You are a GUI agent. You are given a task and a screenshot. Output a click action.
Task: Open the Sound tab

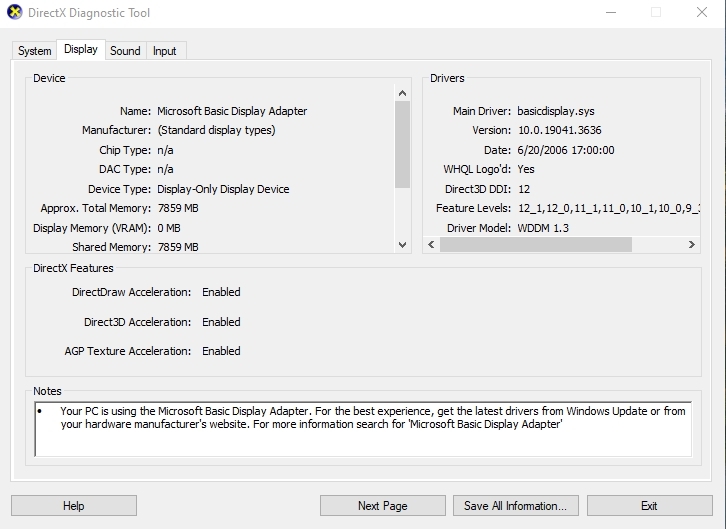tap(125, 51)
